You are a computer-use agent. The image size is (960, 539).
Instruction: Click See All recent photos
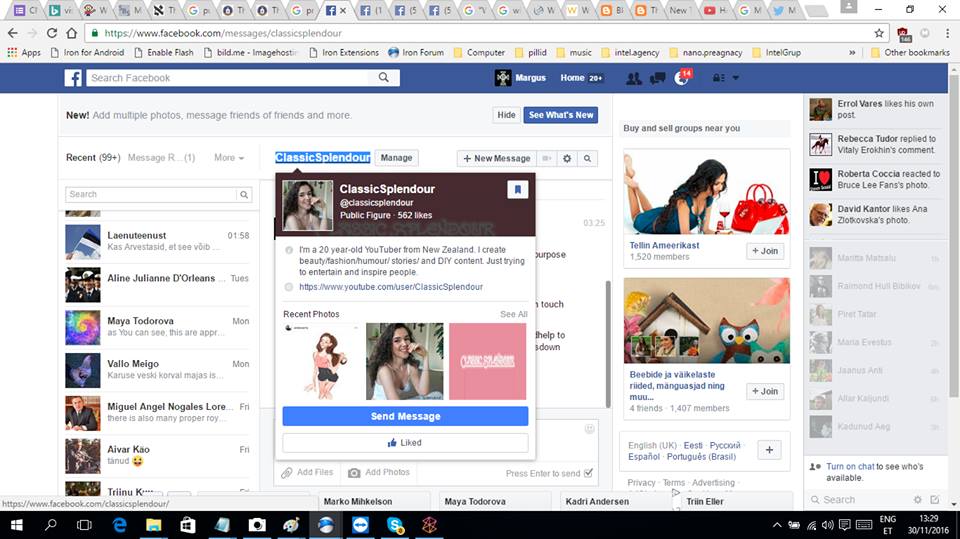click(514, 314)
